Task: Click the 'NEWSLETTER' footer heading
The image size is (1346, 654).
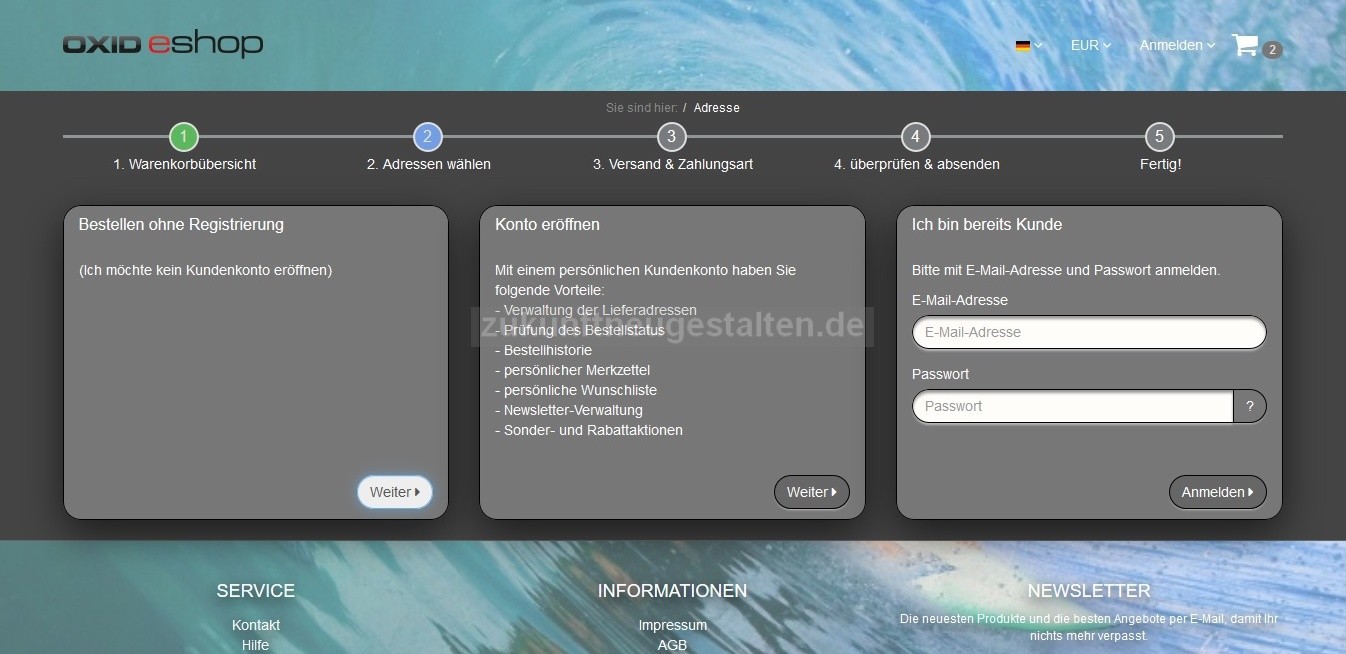Action: click(x=1089, y=591)
